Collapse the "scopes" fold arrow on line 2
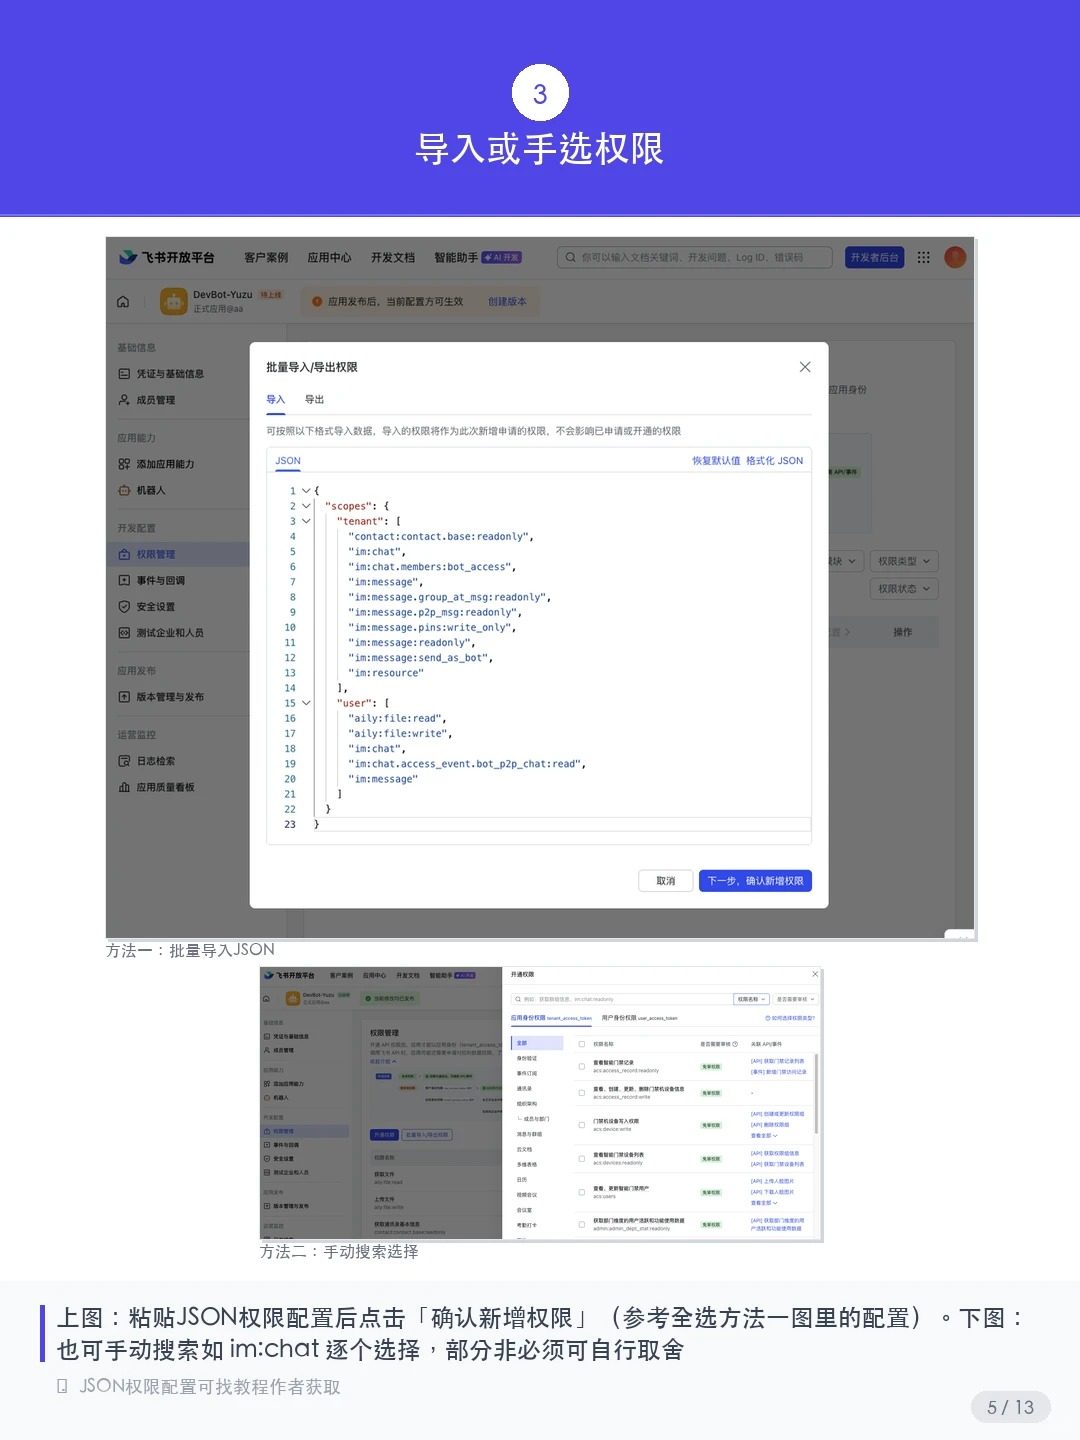The image size is (1080, 1440). (306, 506)
